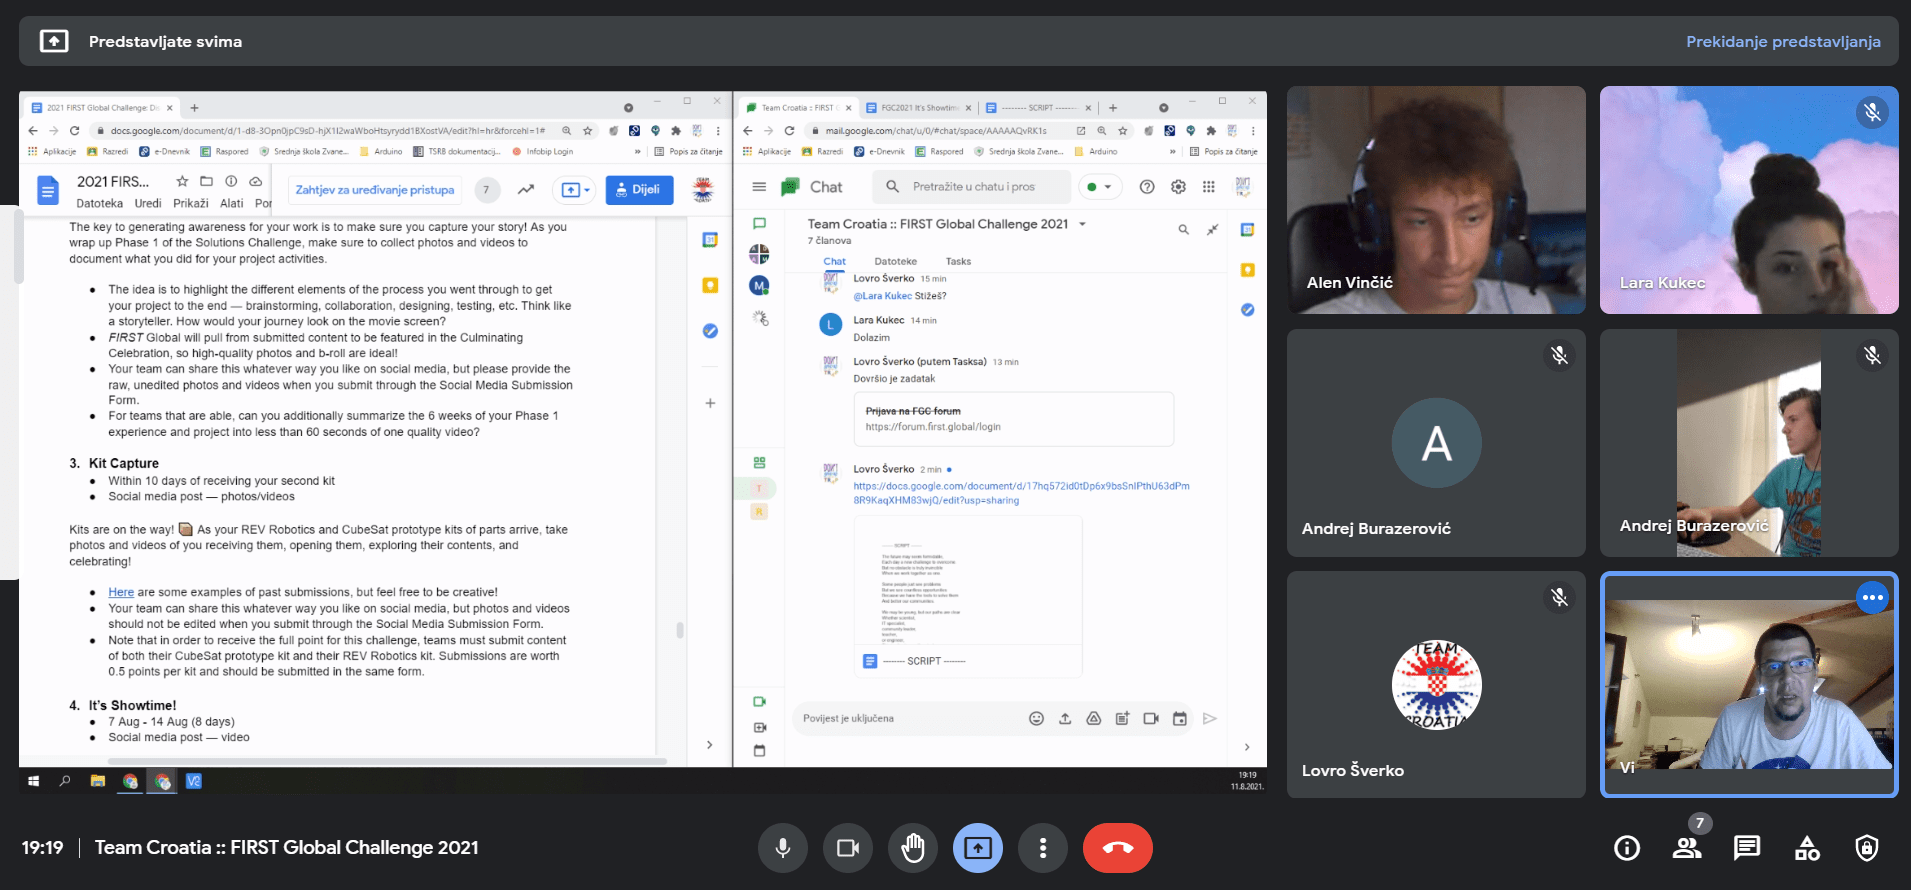1911x890 pixels.
Task: Open Docs comment history counter
Action: (486, 189)
